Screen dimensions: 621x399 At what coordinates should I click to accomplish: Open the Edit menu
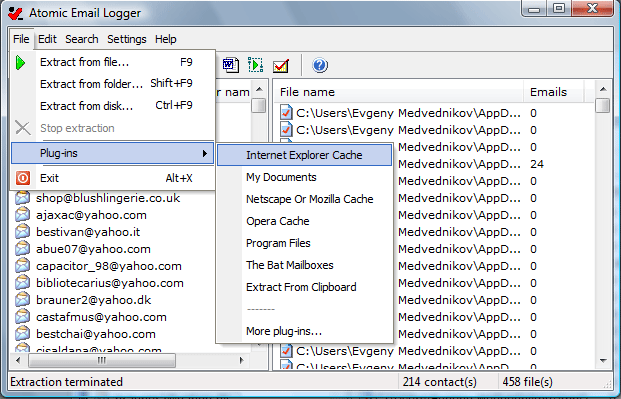[47, 39]
